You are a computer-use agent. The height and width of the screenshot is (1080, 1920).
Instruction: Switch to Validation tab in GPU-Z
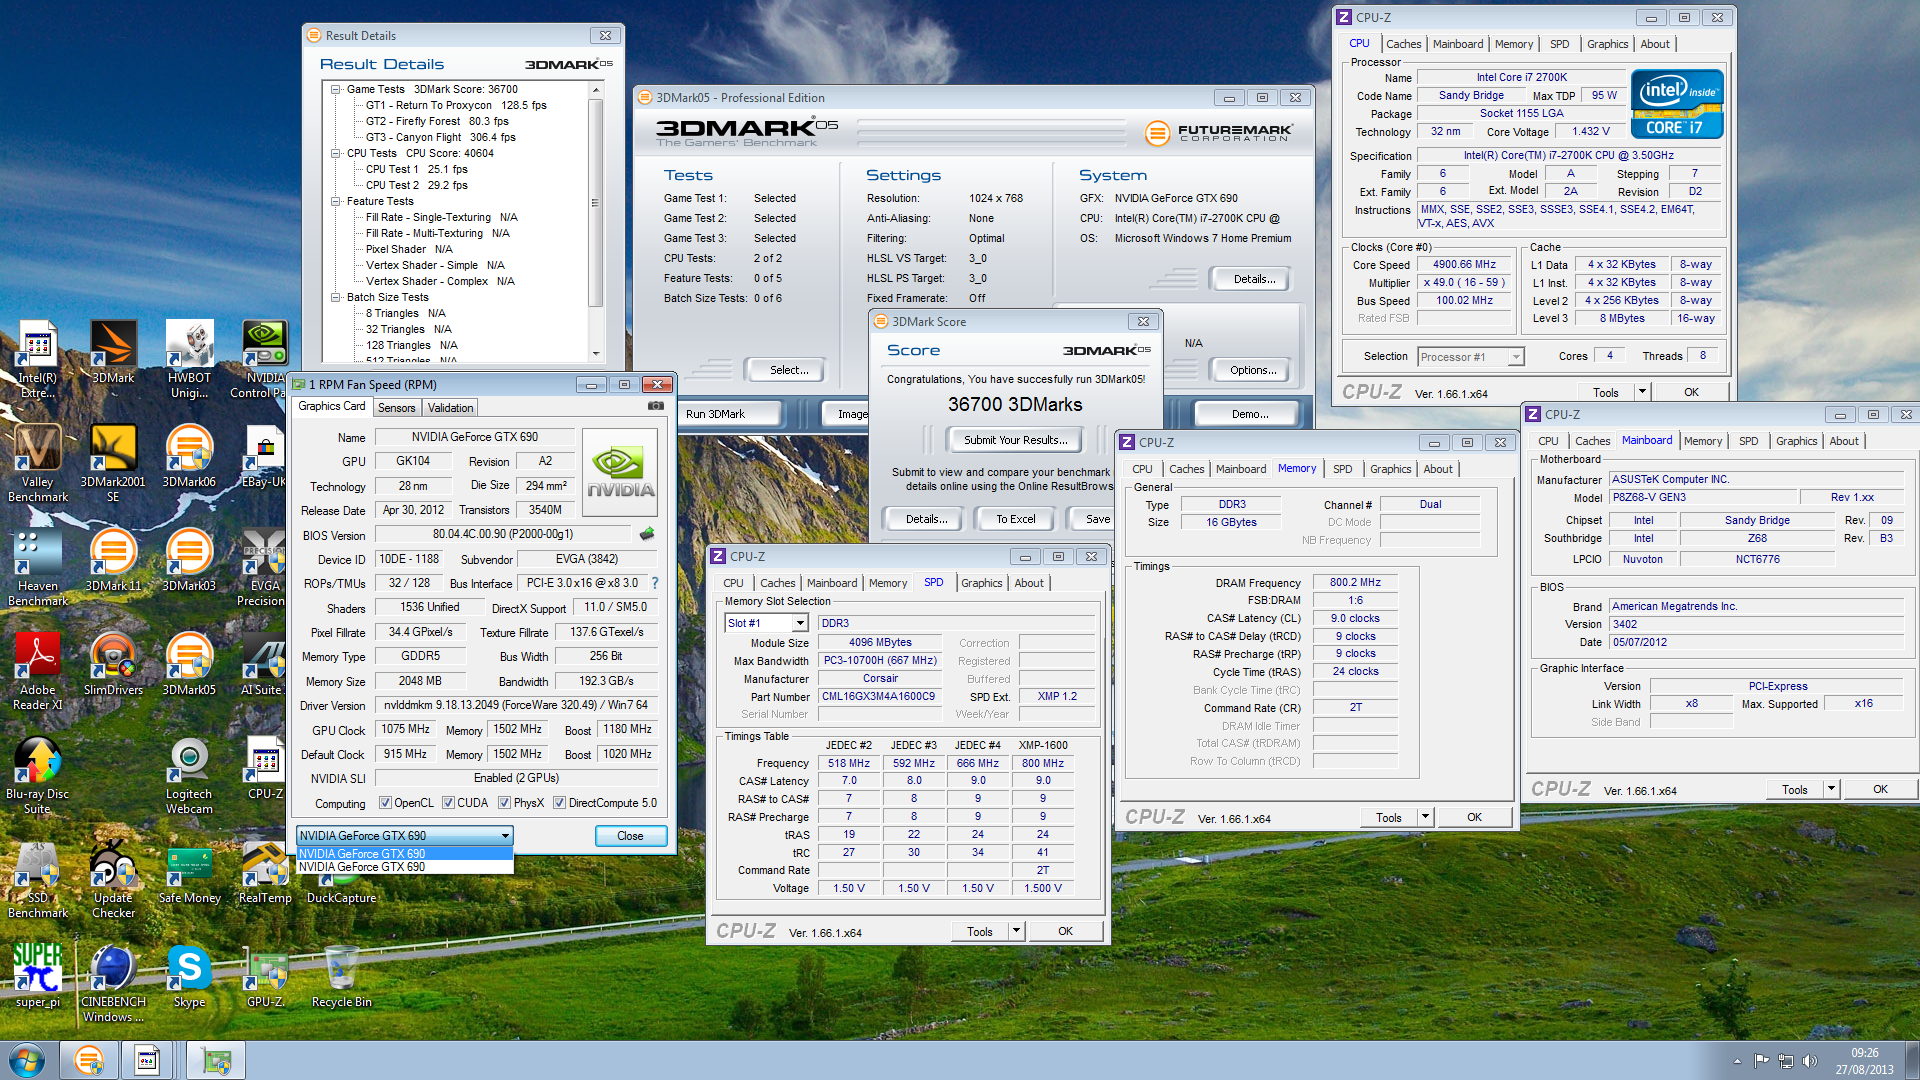(450, 408)
